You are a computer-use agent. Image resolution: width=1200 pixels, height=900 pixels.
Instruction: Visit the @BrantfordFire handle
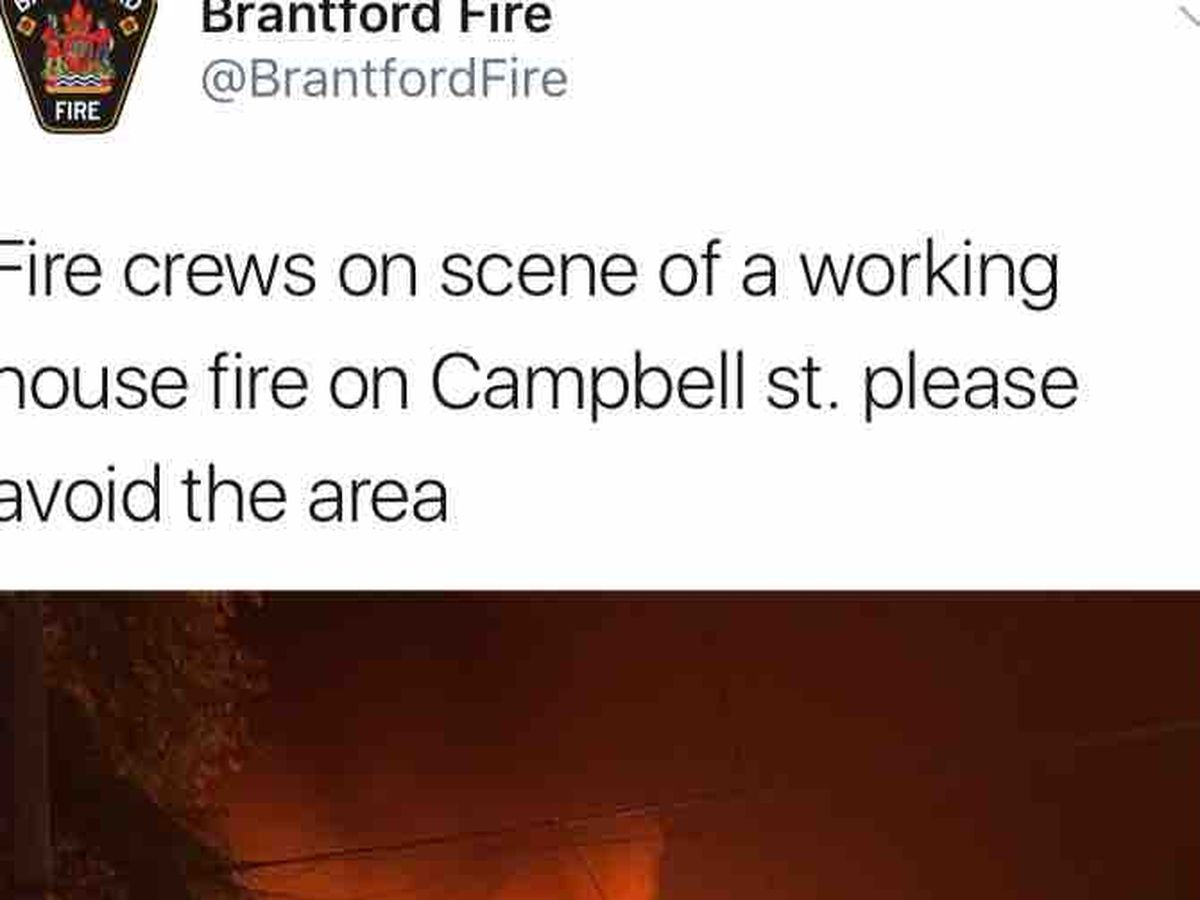pyautogui.click(x=384, y=80)
